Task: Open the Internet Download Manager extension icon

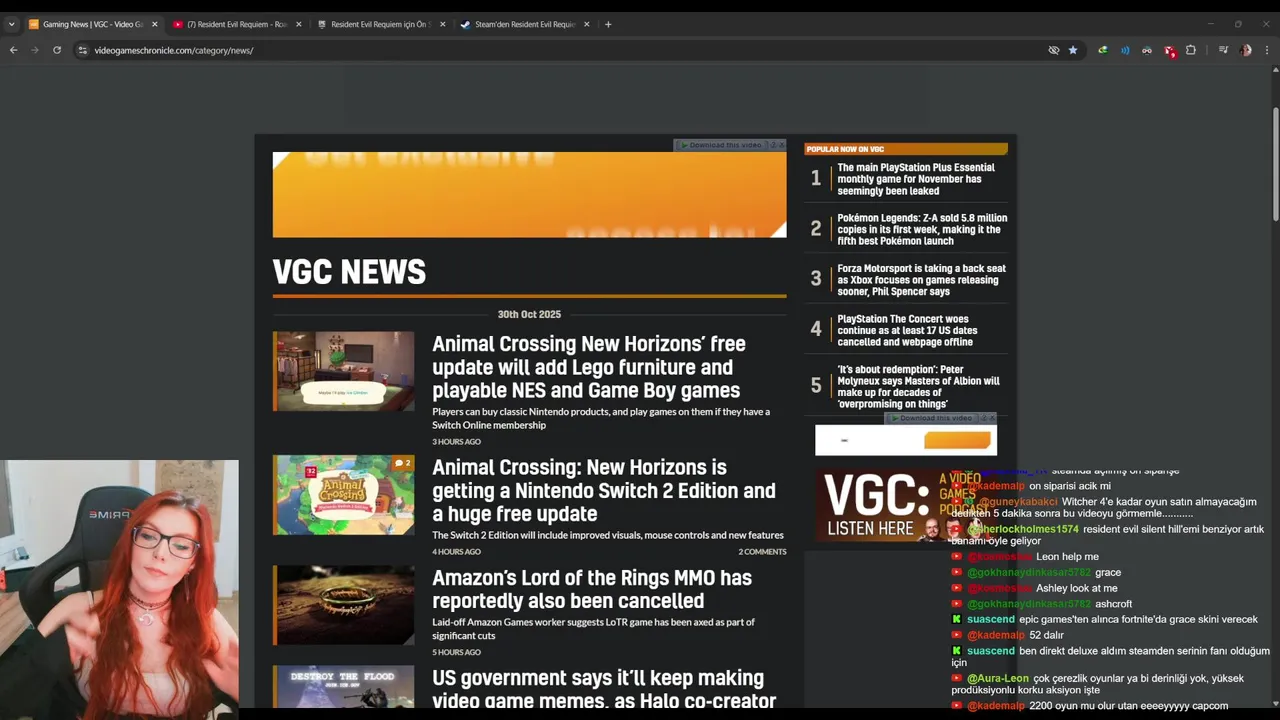Action: click(x=1102, y=50)
